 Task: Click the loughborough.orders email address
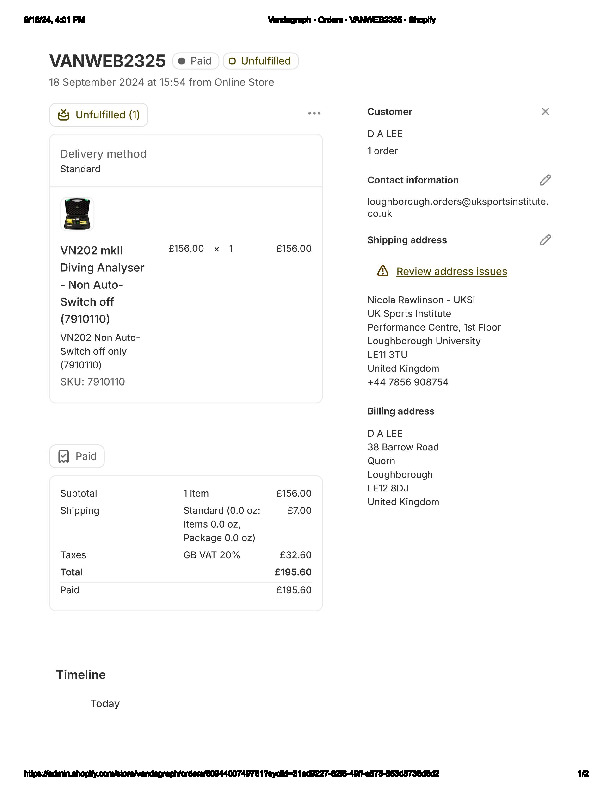click(457, 207)
